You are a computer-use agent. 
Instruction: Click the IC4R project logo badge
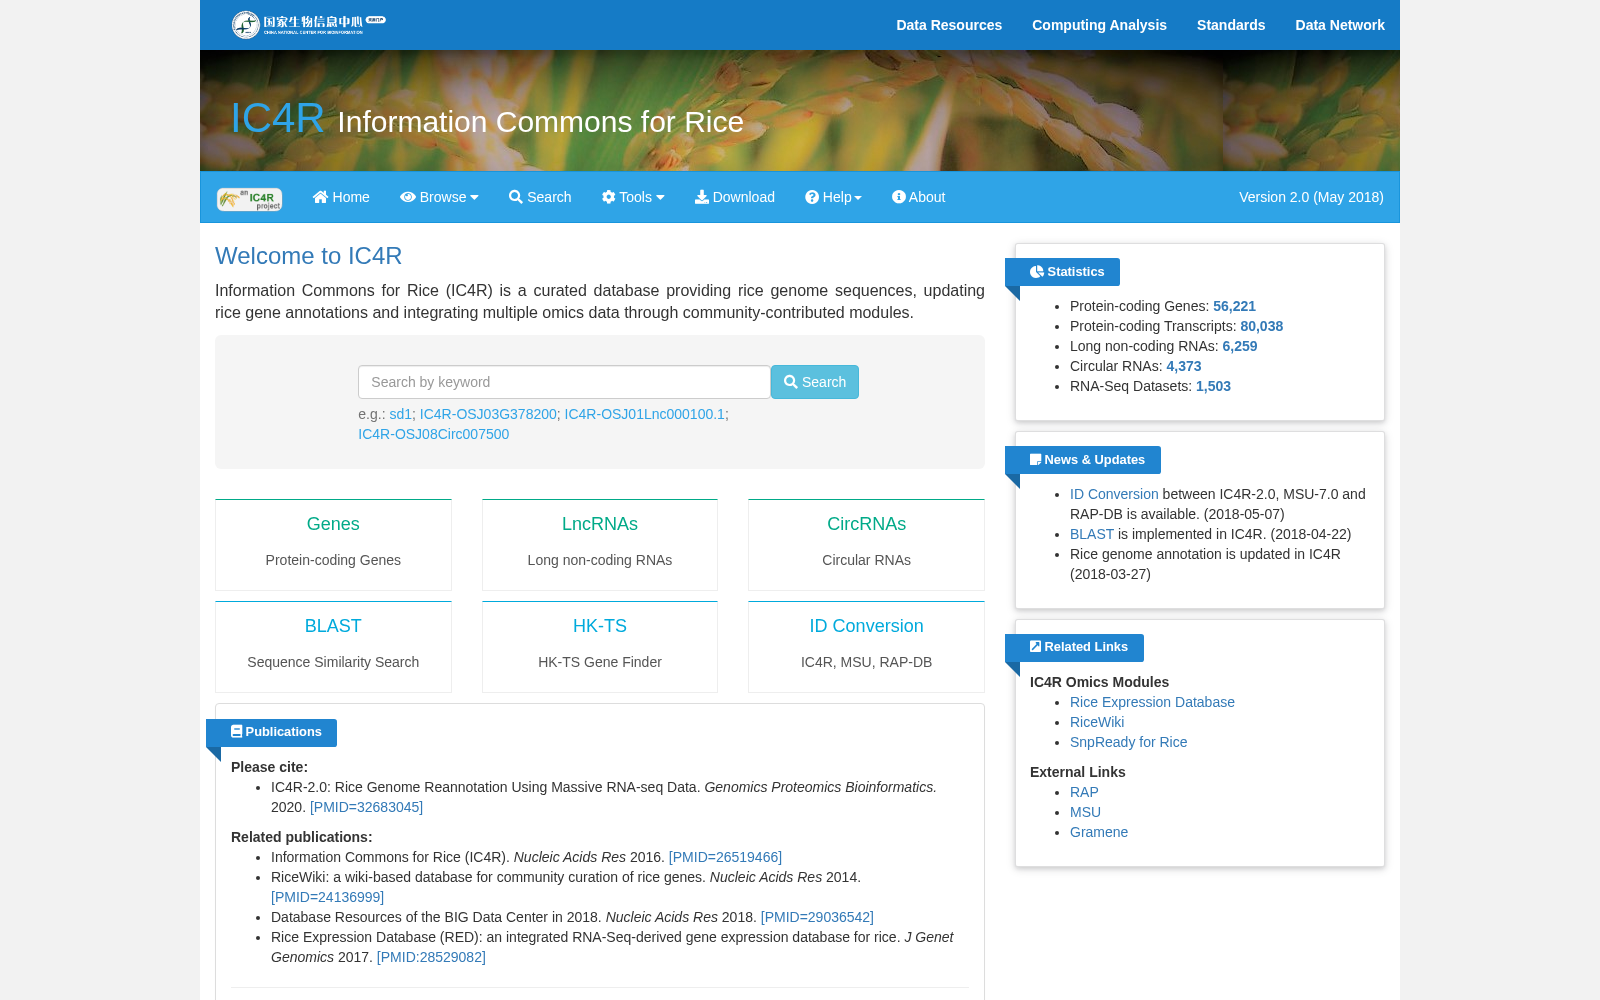pos(249,199)
